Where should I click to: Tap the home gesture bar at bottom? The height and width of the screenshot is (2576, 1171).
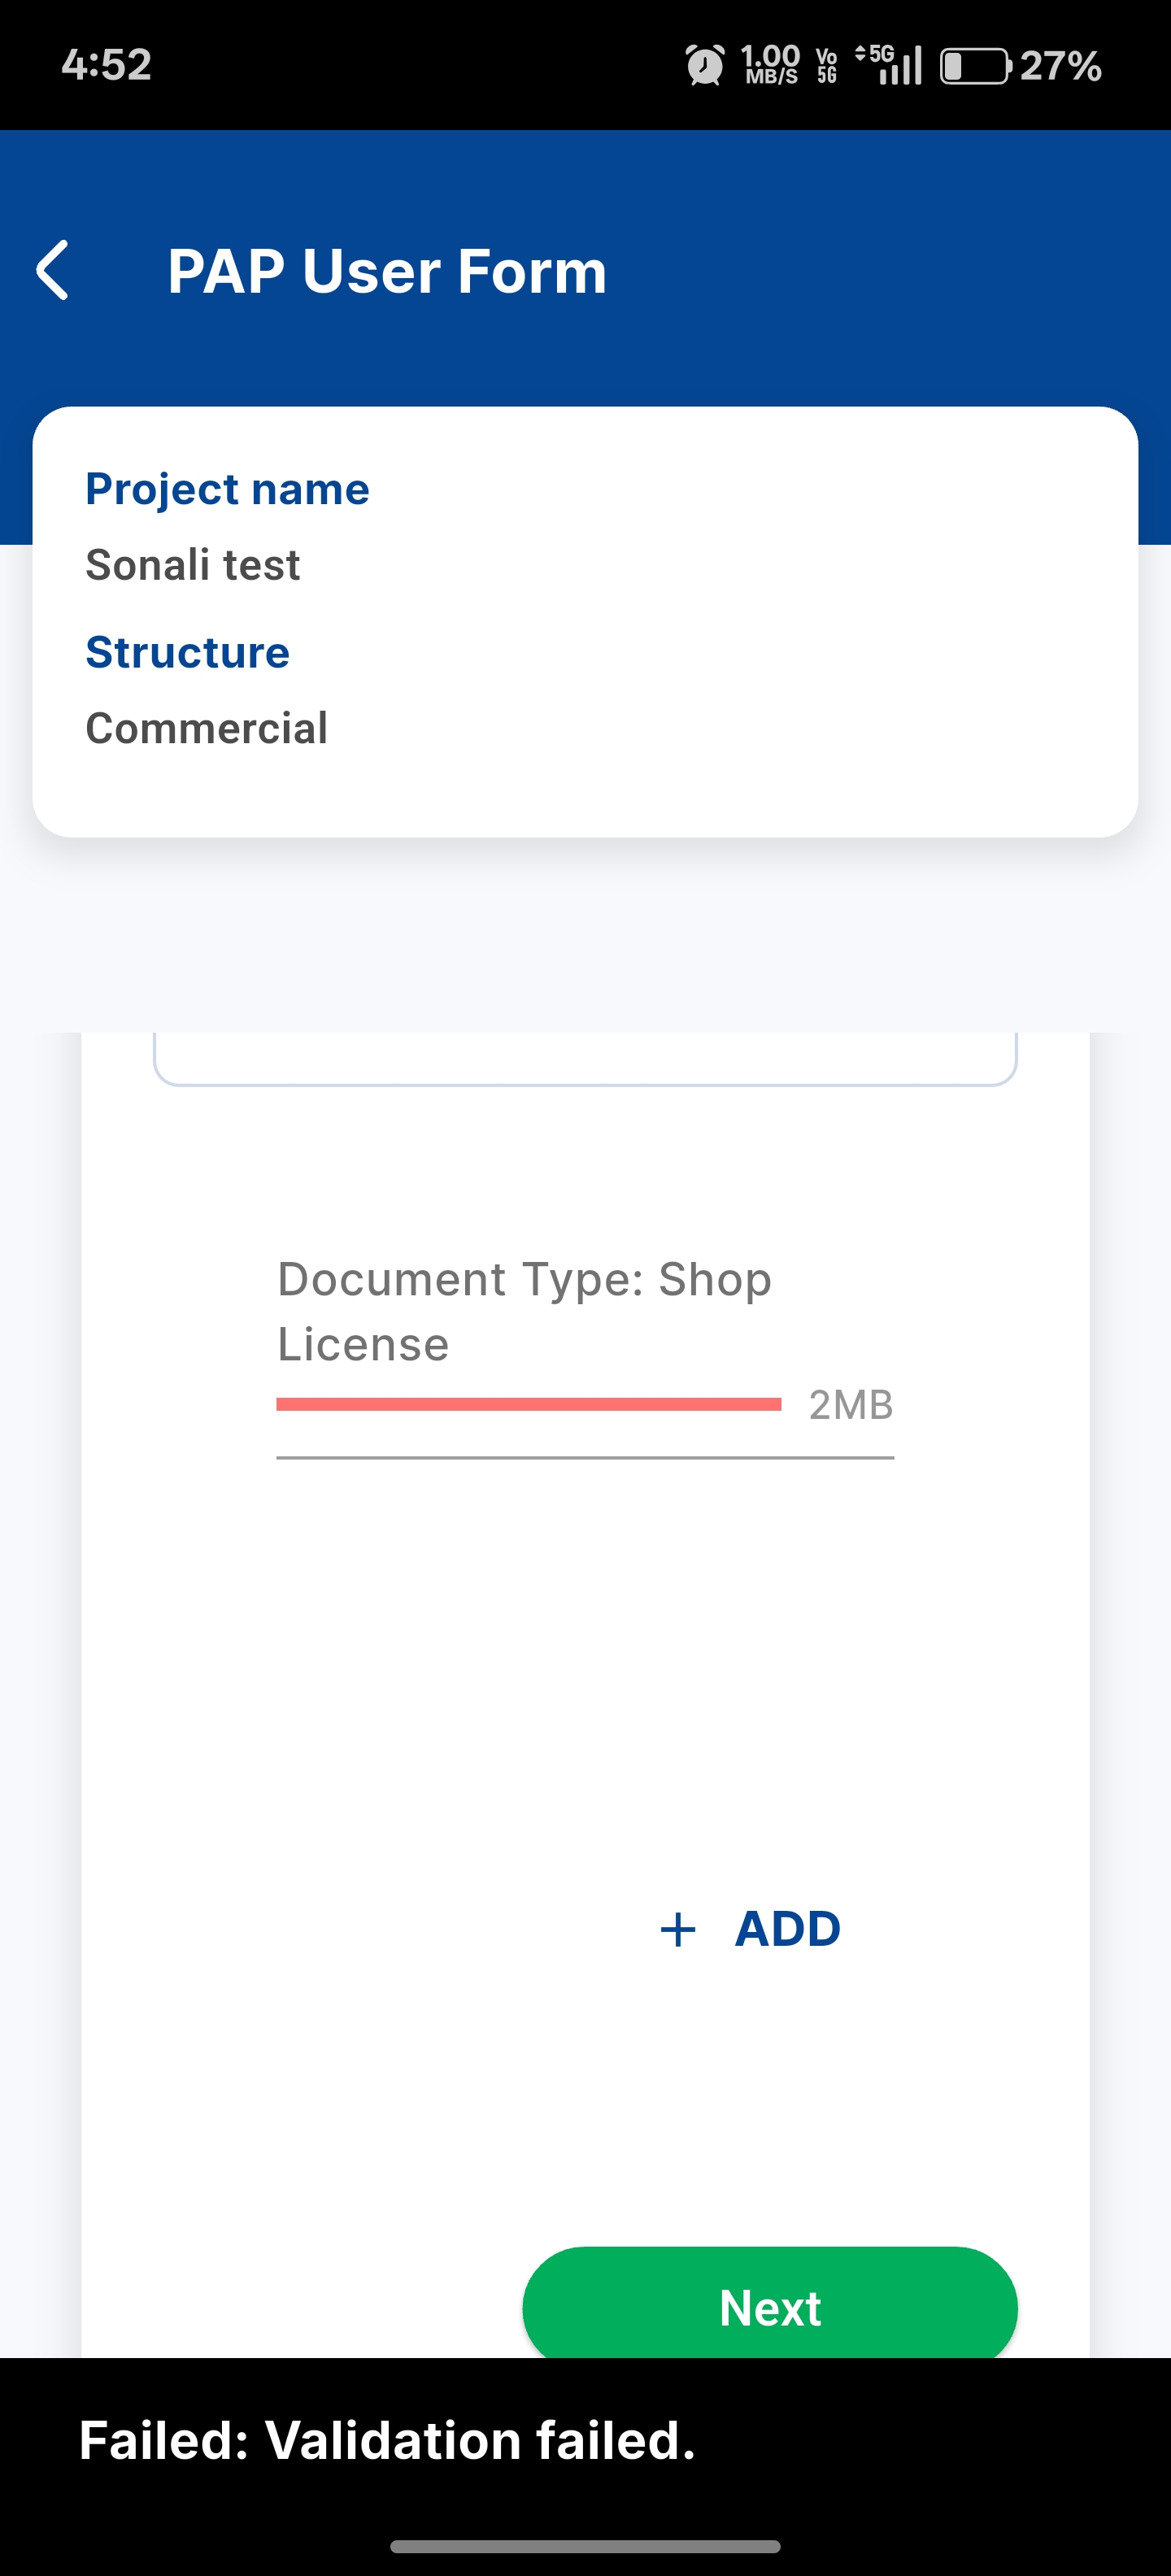(x=585, y=2546)
